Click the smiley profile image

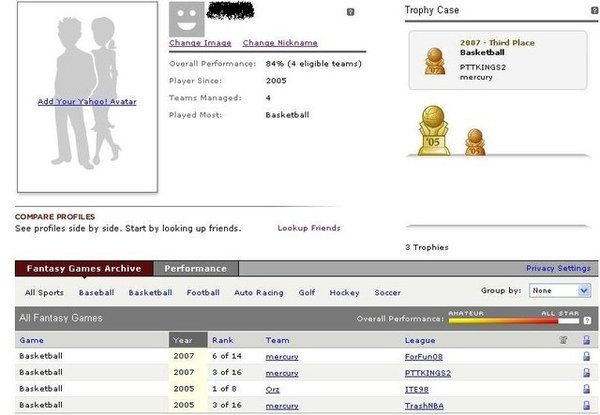point(187,20)
